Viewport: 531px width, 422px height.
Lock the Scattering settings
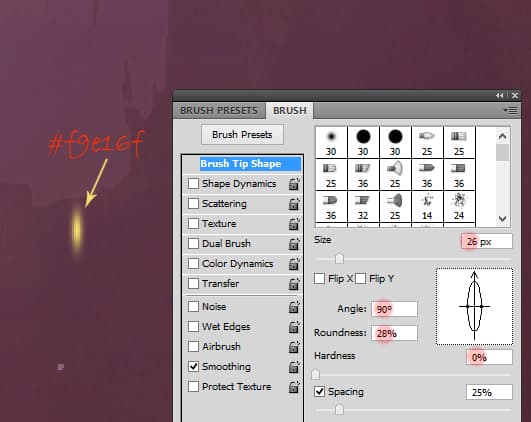(294, 204)
